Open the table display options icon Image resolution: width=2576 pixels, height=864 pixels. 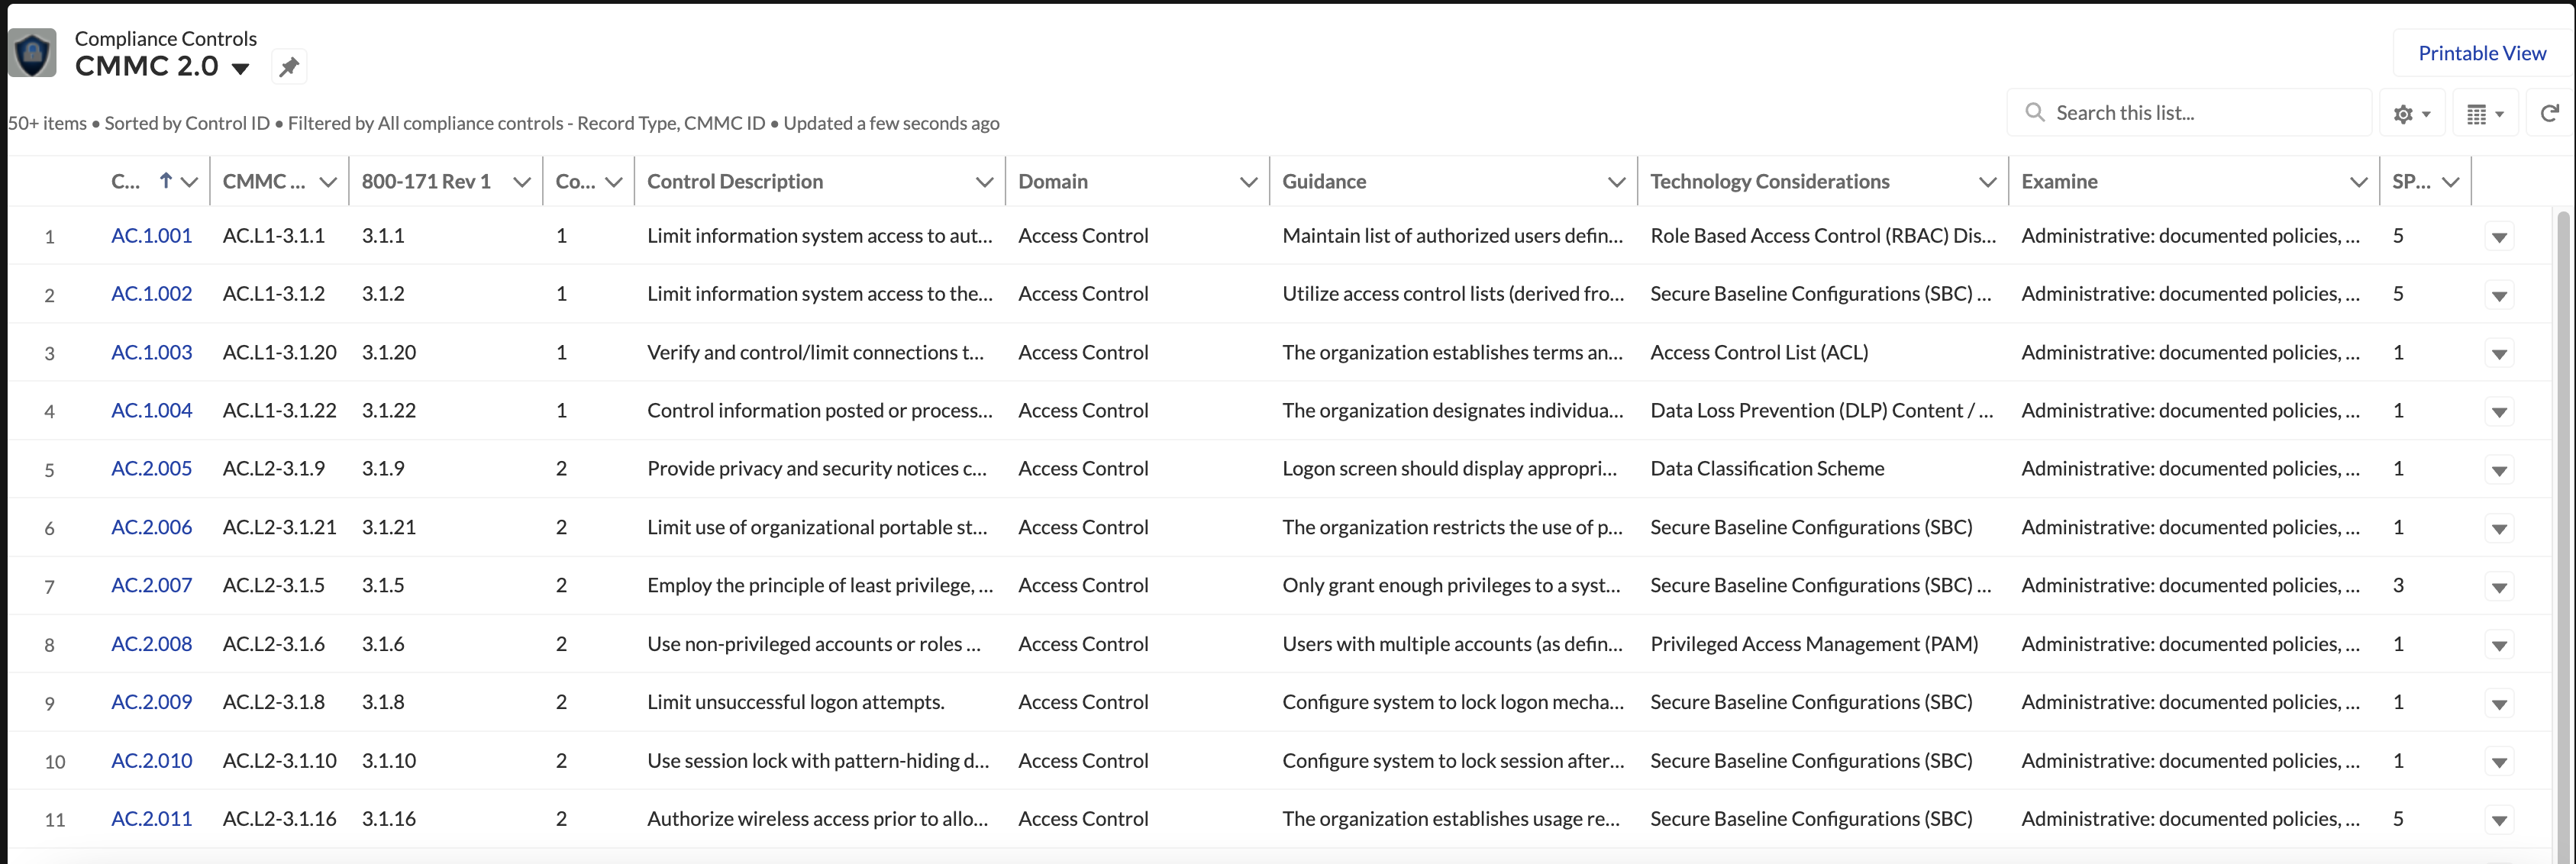point(2484,114)
